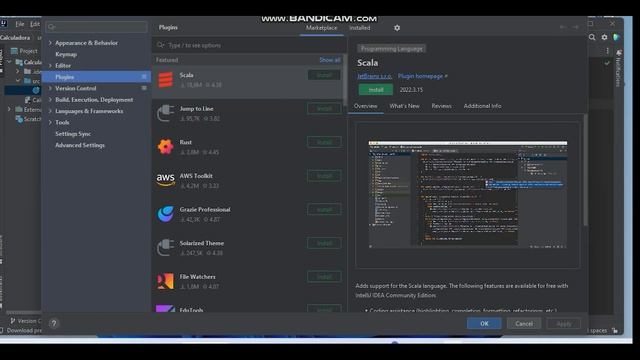Click the back navigation arrow in Plugins header
640x360 pixels.
point(563,27)
